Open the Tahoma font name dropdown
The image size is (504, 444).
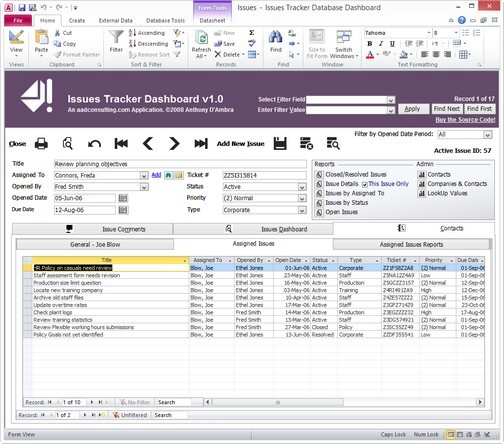(429, 33)
